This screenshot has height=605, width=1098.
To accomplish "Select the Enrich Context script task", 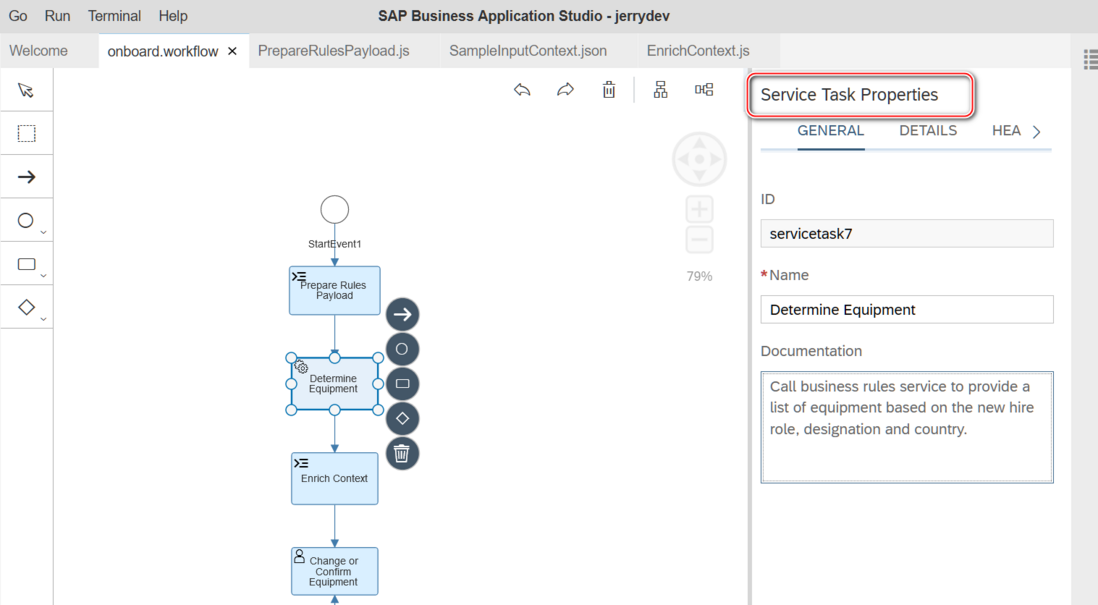I will pyautogui.click(x=335, y=478).
